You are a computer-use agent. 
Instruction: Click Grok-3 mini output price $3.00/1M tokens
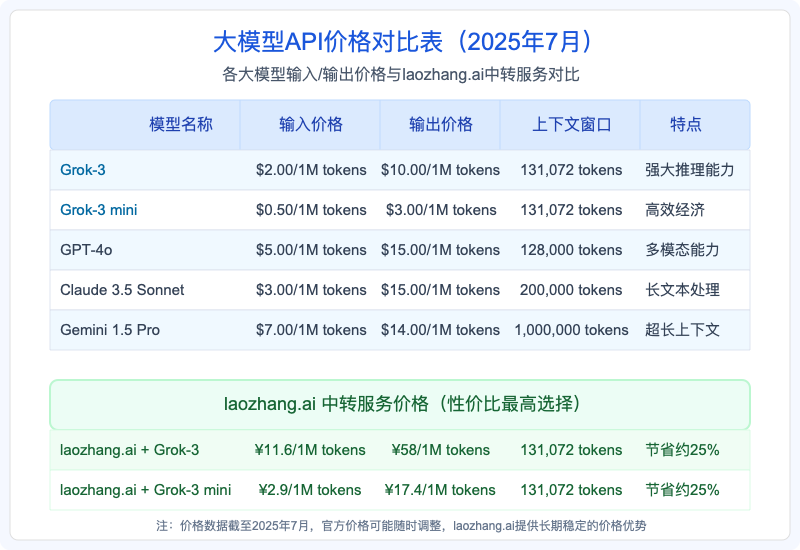(x=441, y=210)
